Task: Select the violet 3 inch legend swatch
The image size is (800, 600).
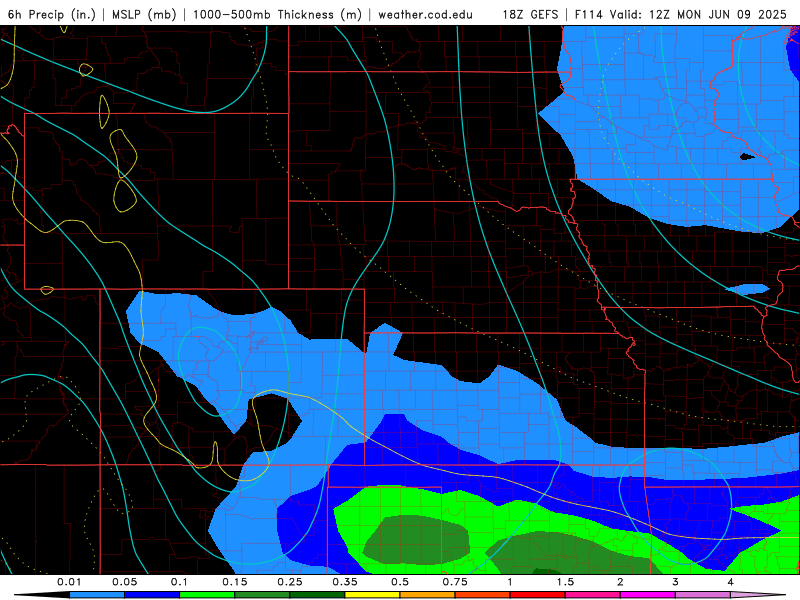Action: point(703,595)
